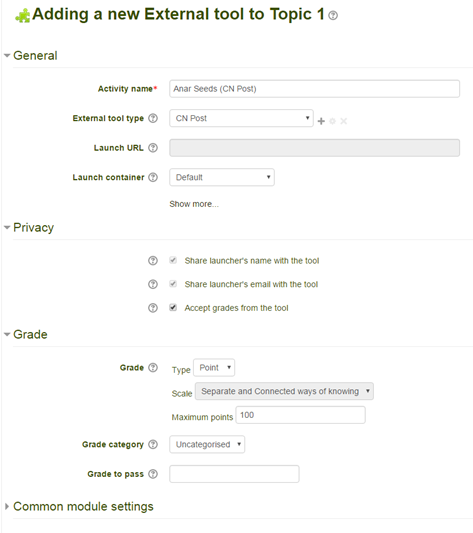The height and width of the screenshot is (533, 473).
Task: Click the Activity name text field
Action: click(315, 89)
